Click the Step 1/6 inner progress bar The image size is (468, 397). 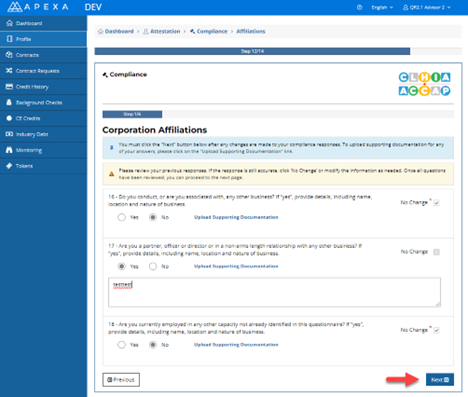coord(132,114)
